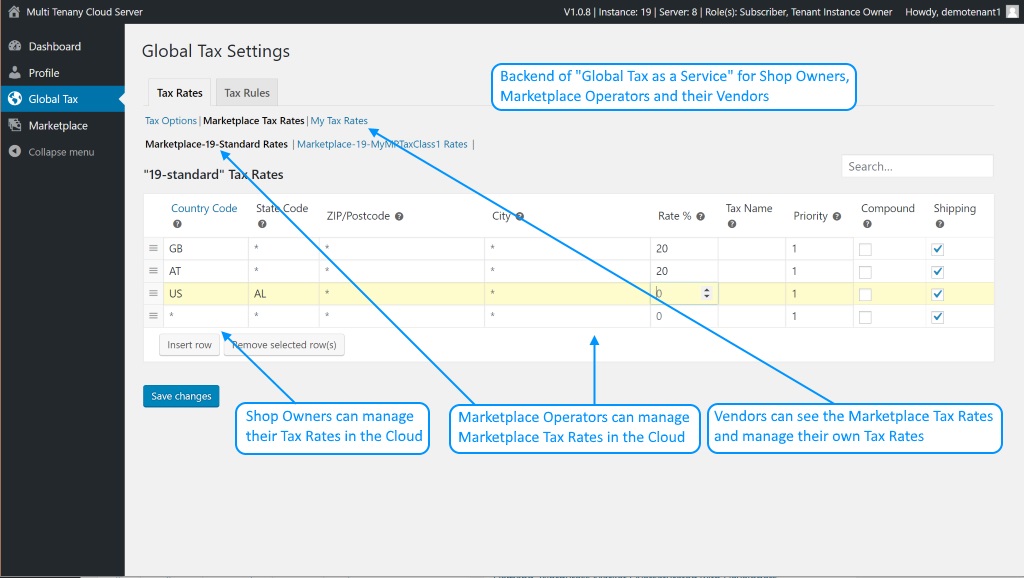Viewport: 1024px width, 578px height.
Task: Uncheck Shipping for the US AL row
Action: [938, 294]
